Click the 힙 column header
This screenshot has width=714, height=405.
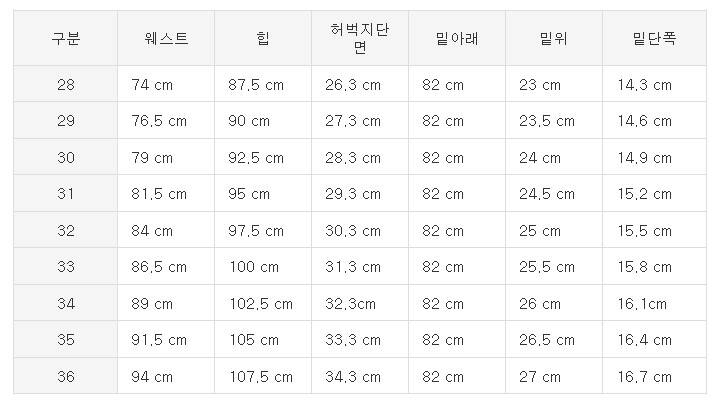262,39
